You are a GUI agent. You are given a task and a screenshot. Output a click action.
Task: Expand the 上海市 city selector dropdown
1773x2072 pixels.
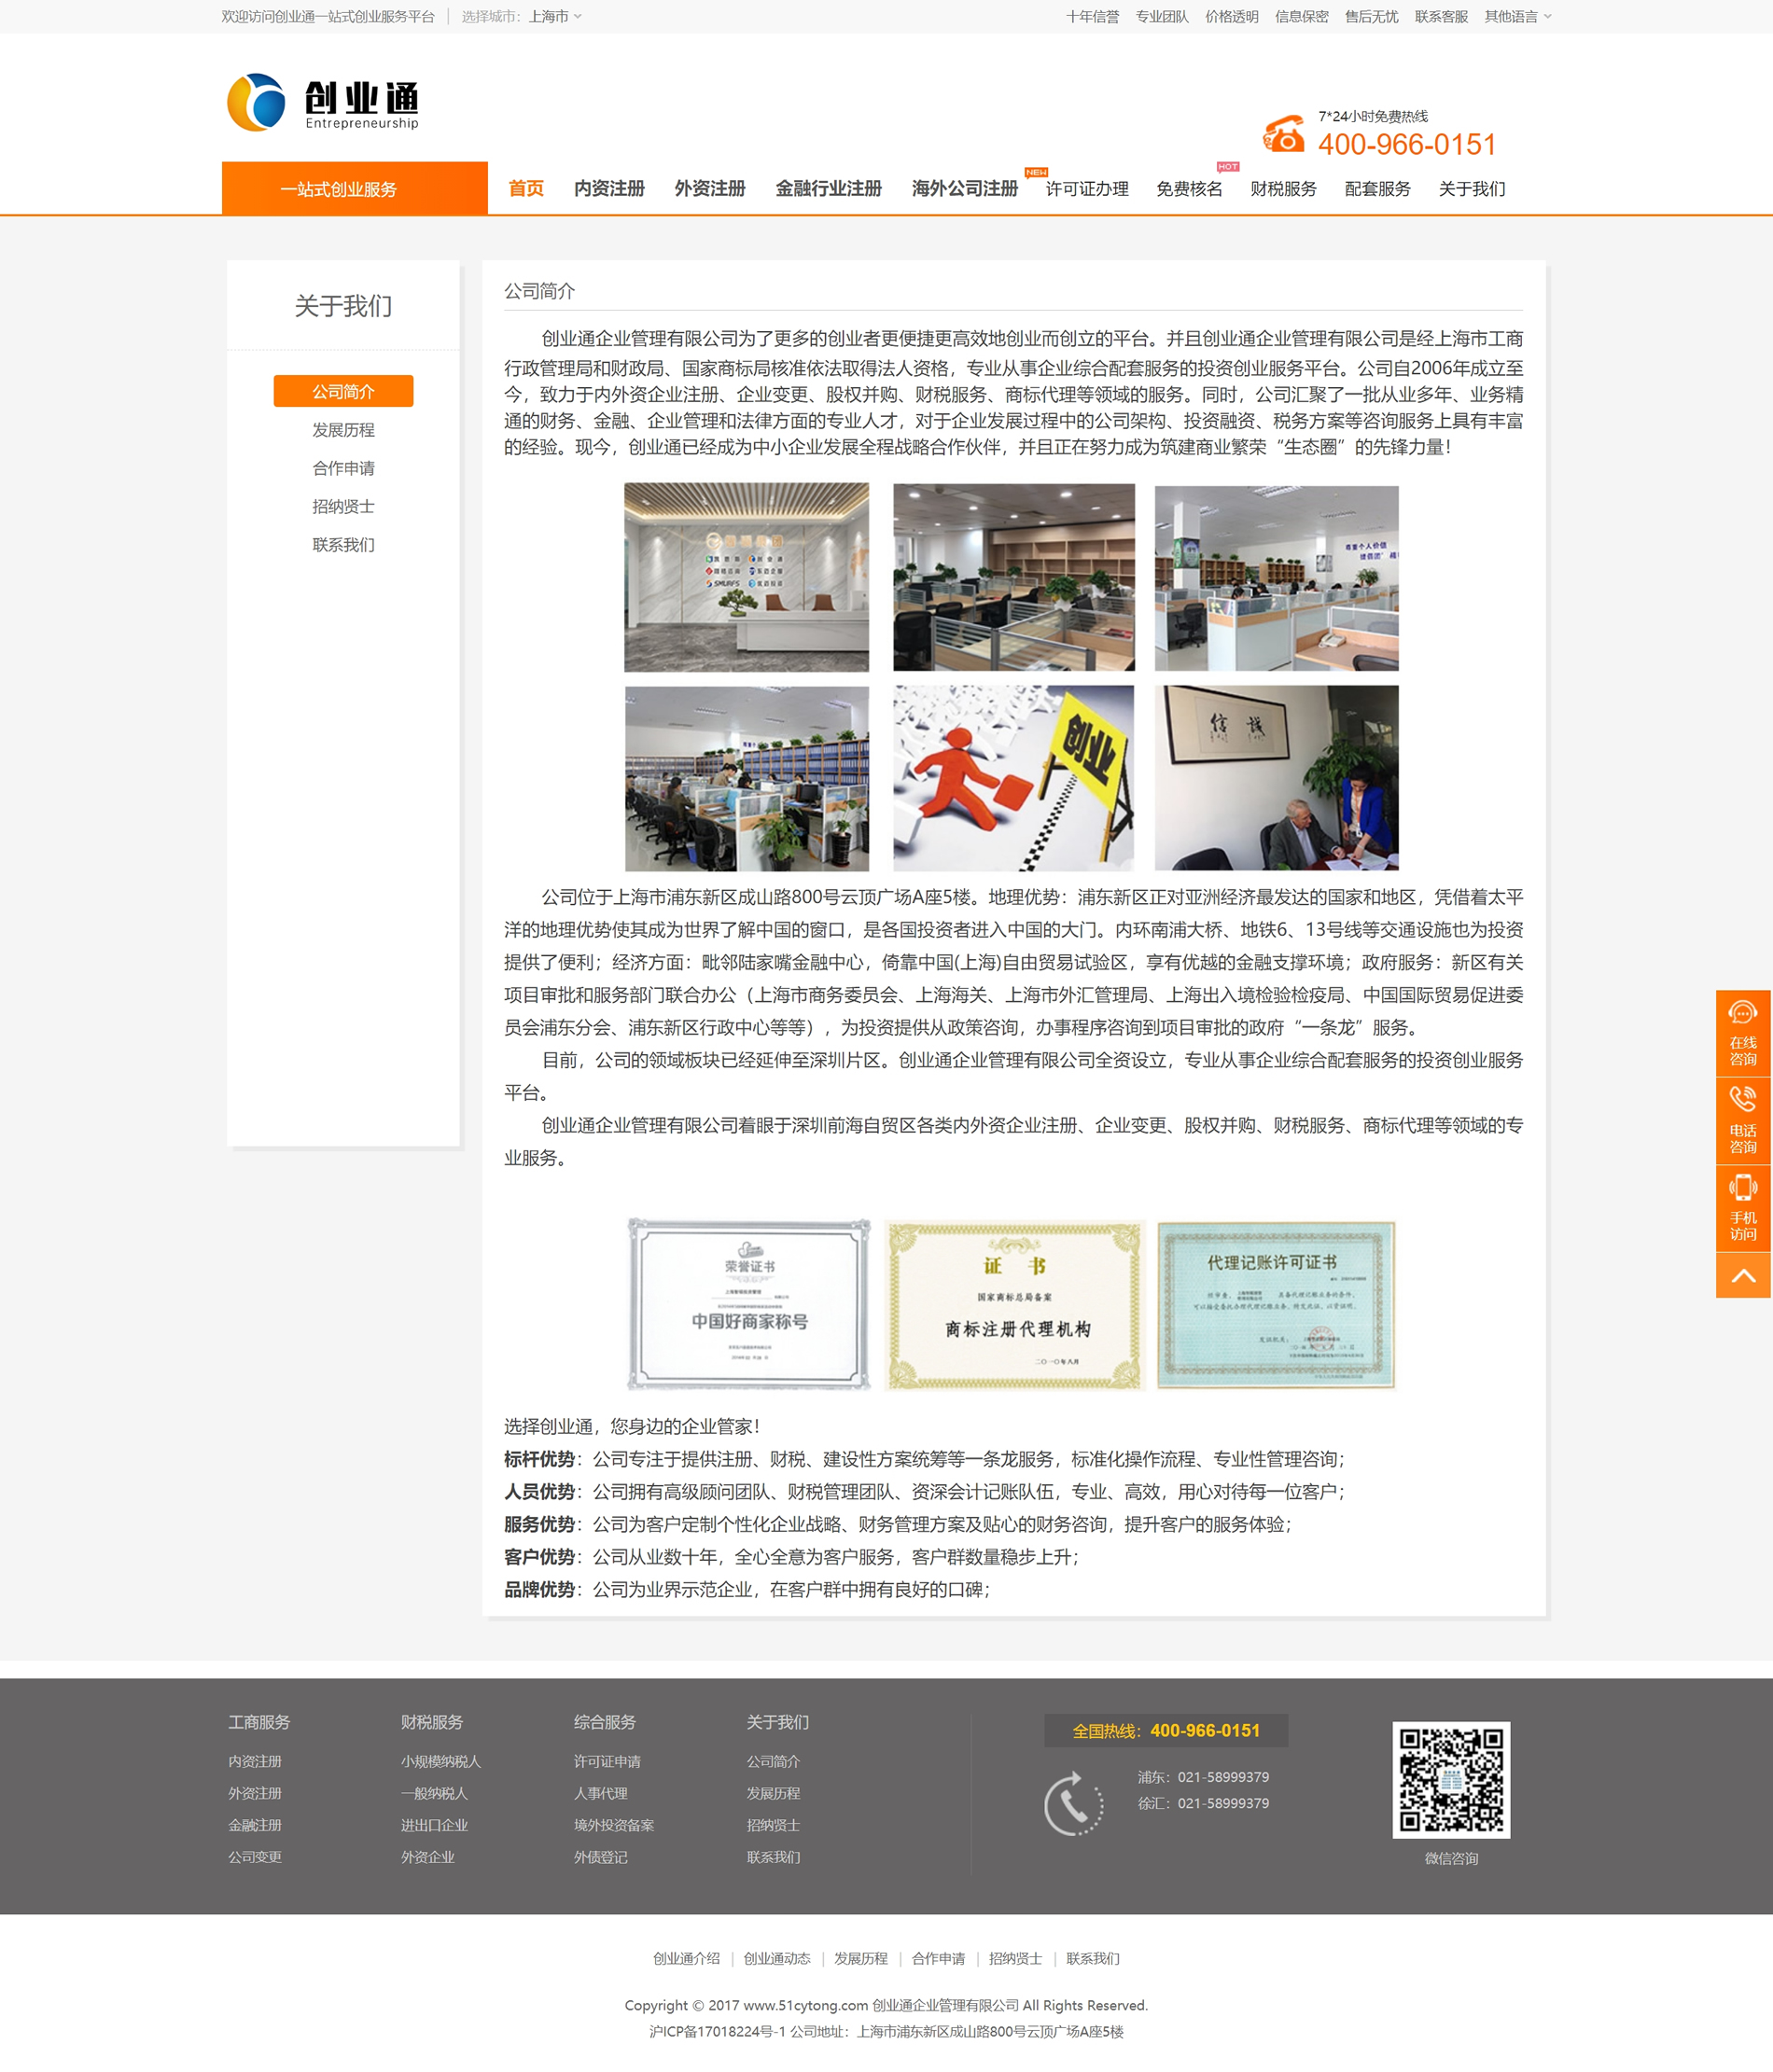click(x=555, y=16)
